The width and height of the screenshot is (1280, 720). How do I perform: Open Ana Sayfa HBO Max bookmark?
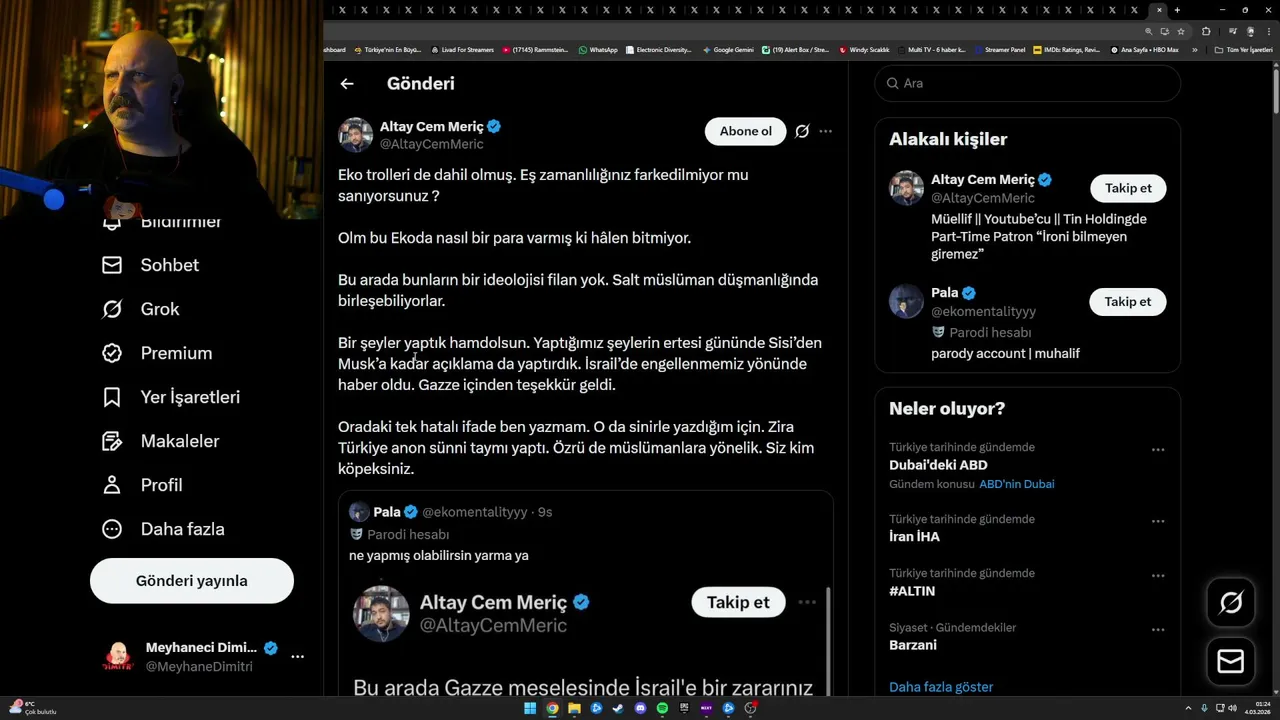tap(1145, 49)
